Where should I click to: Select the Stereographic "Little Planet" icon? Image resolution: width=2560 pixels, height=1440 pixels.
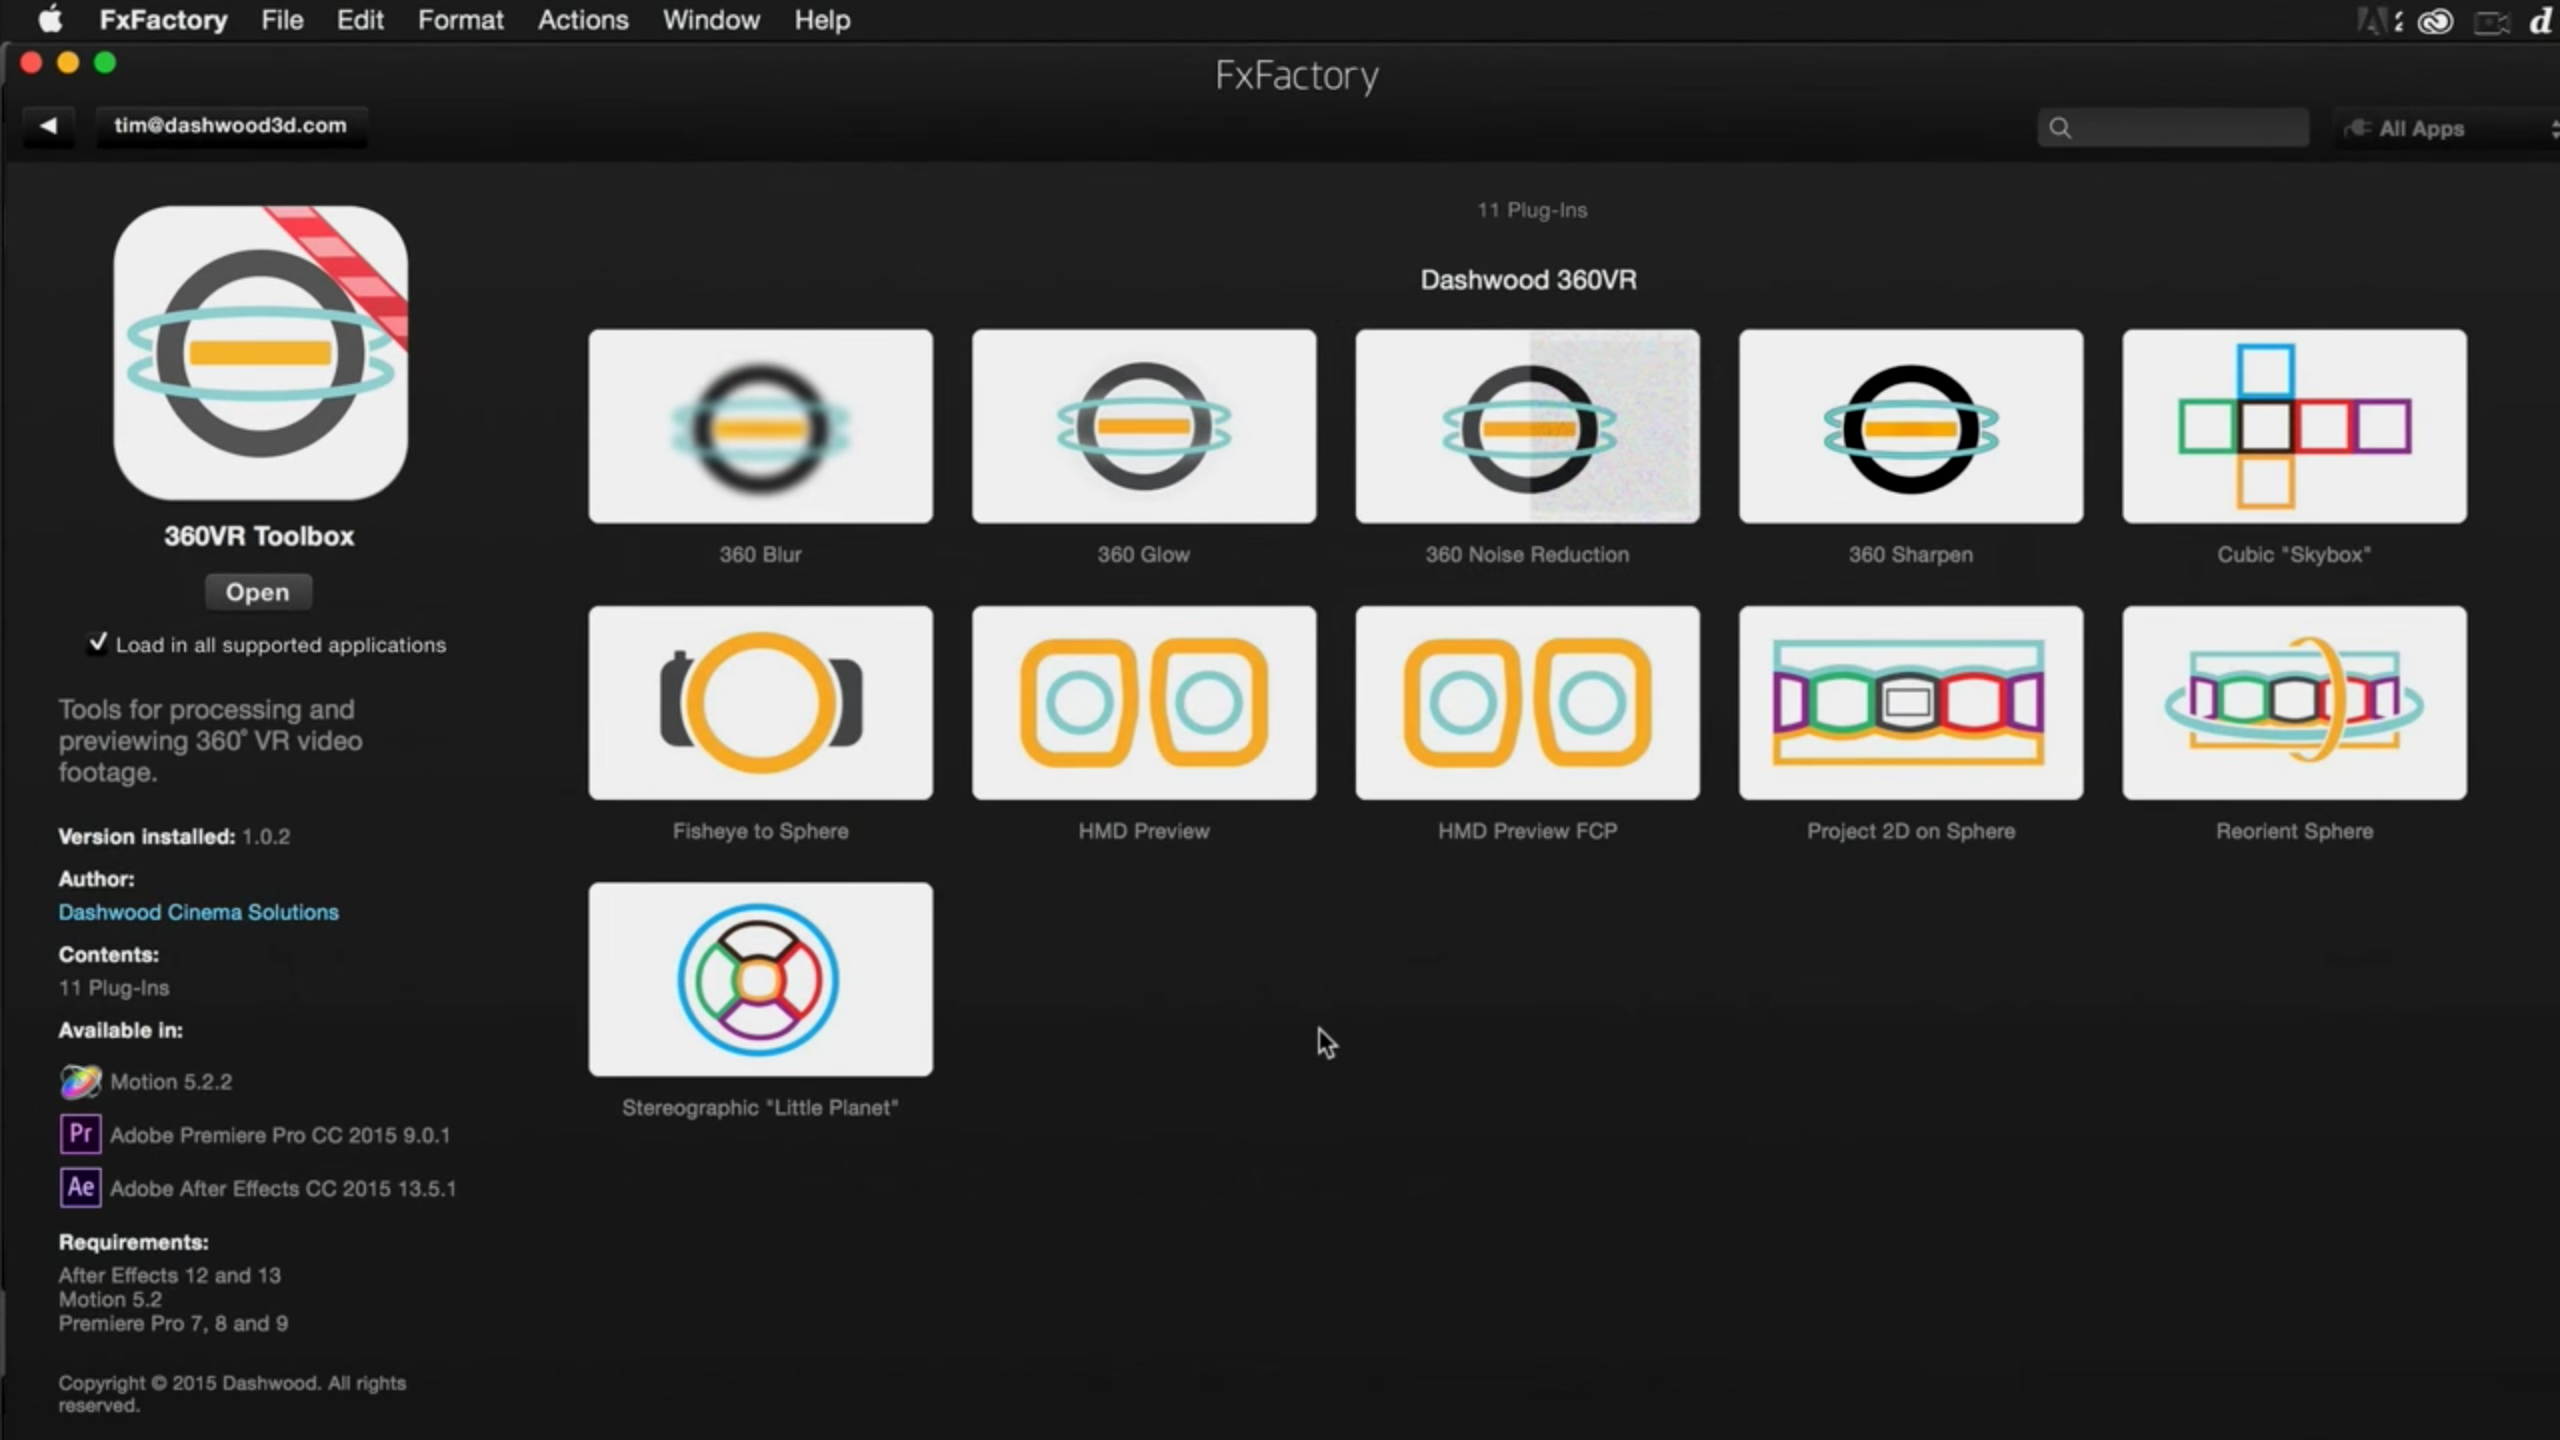click(760, 979)
